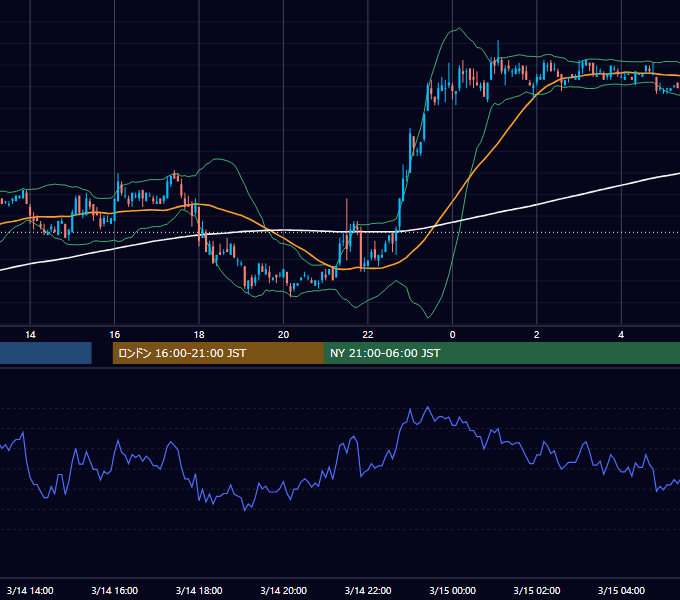
Task: Click the 2 hour label on price chart axis
Action: pyautogui.click(x=536, y=335)
